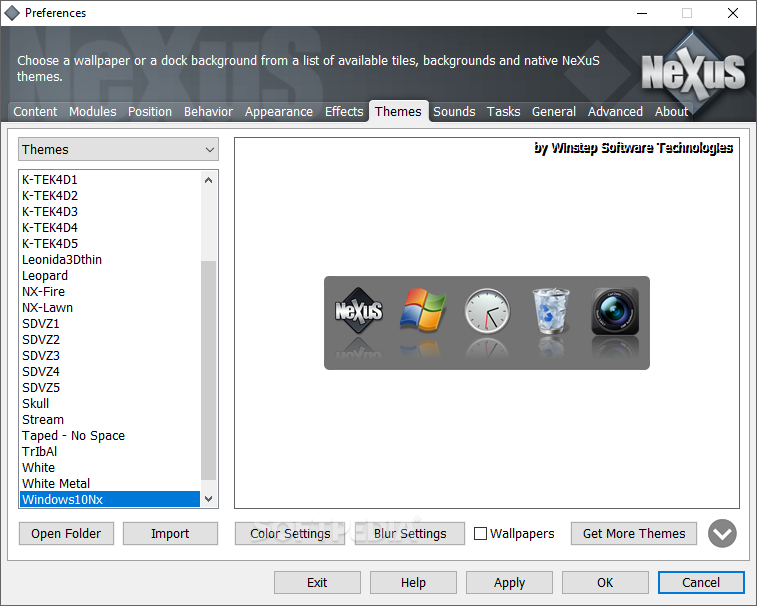Minimize the Preferences window

pos(642,13)
